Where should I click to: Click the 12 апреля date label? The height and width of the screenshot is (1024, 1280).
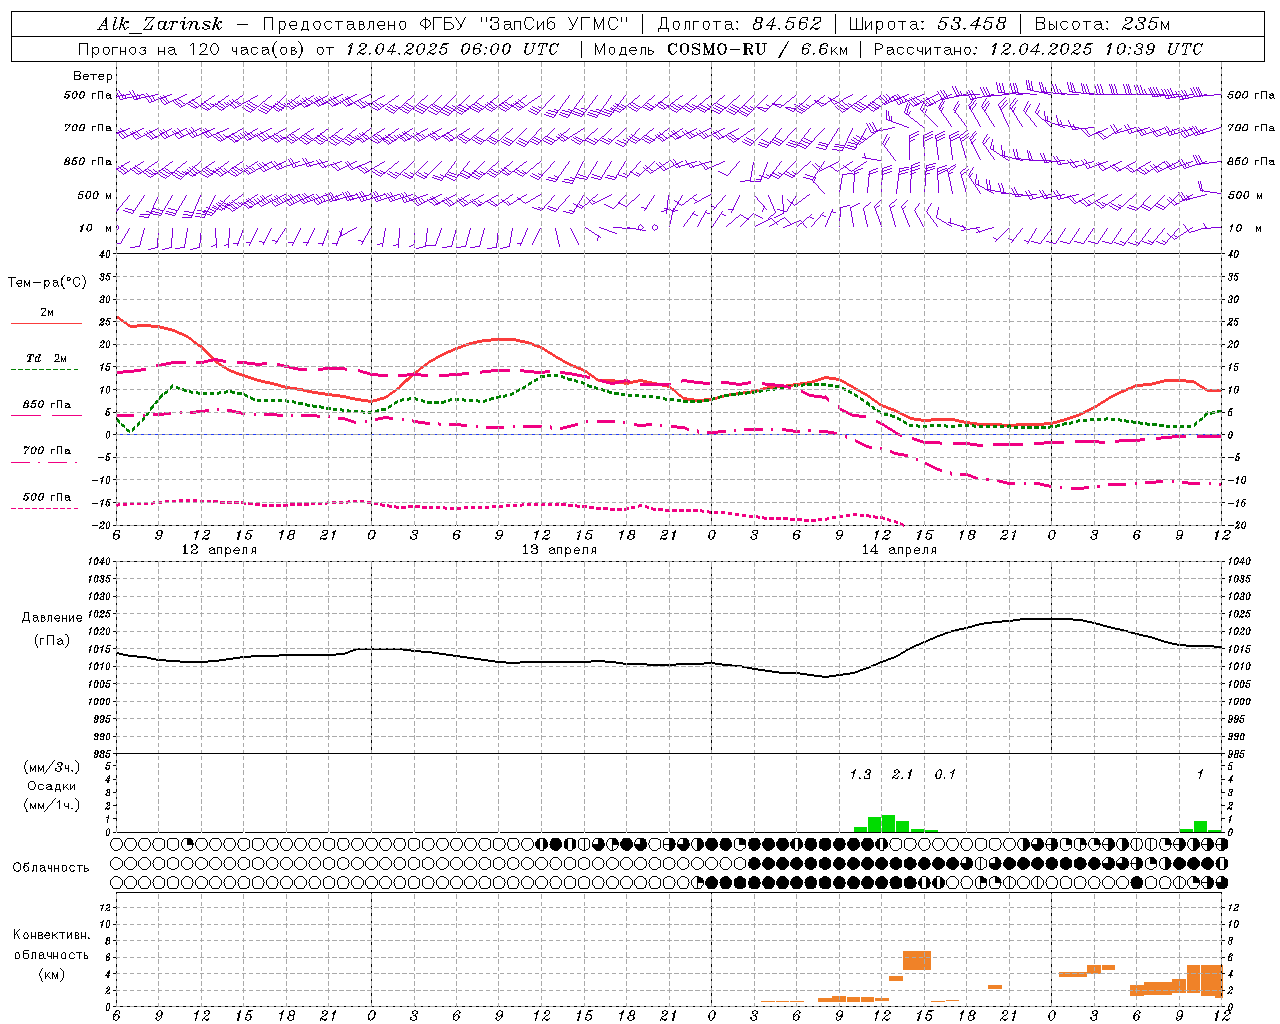click(x=219, y=550)
